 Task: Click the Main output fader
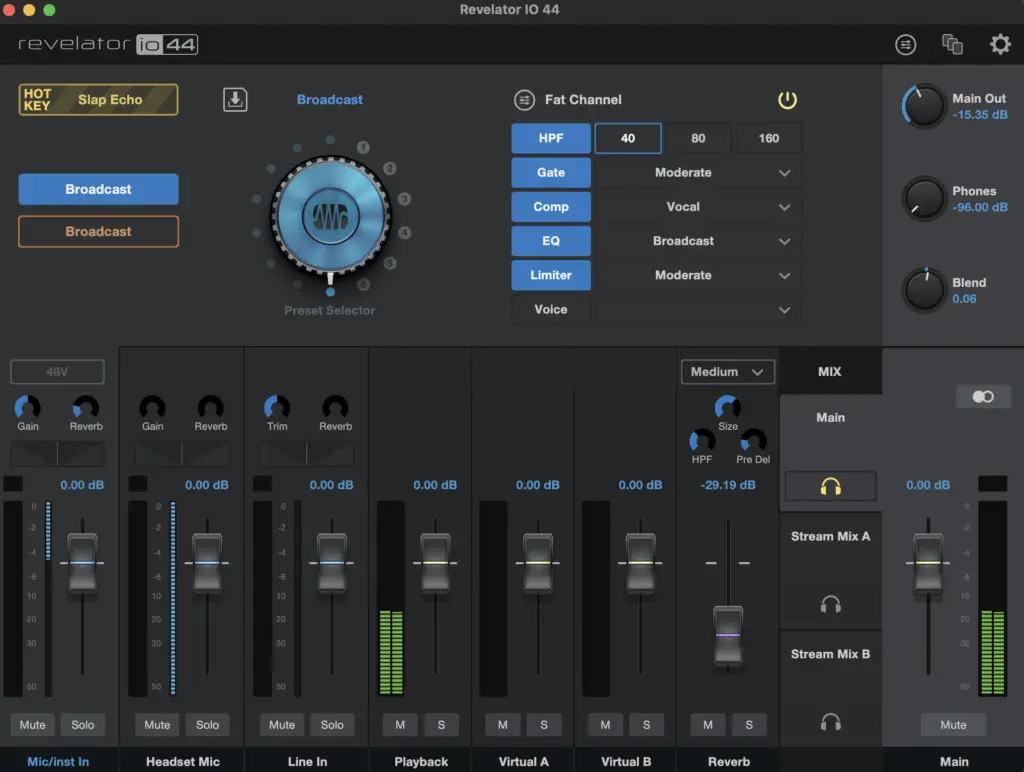(x=928, y=563)
